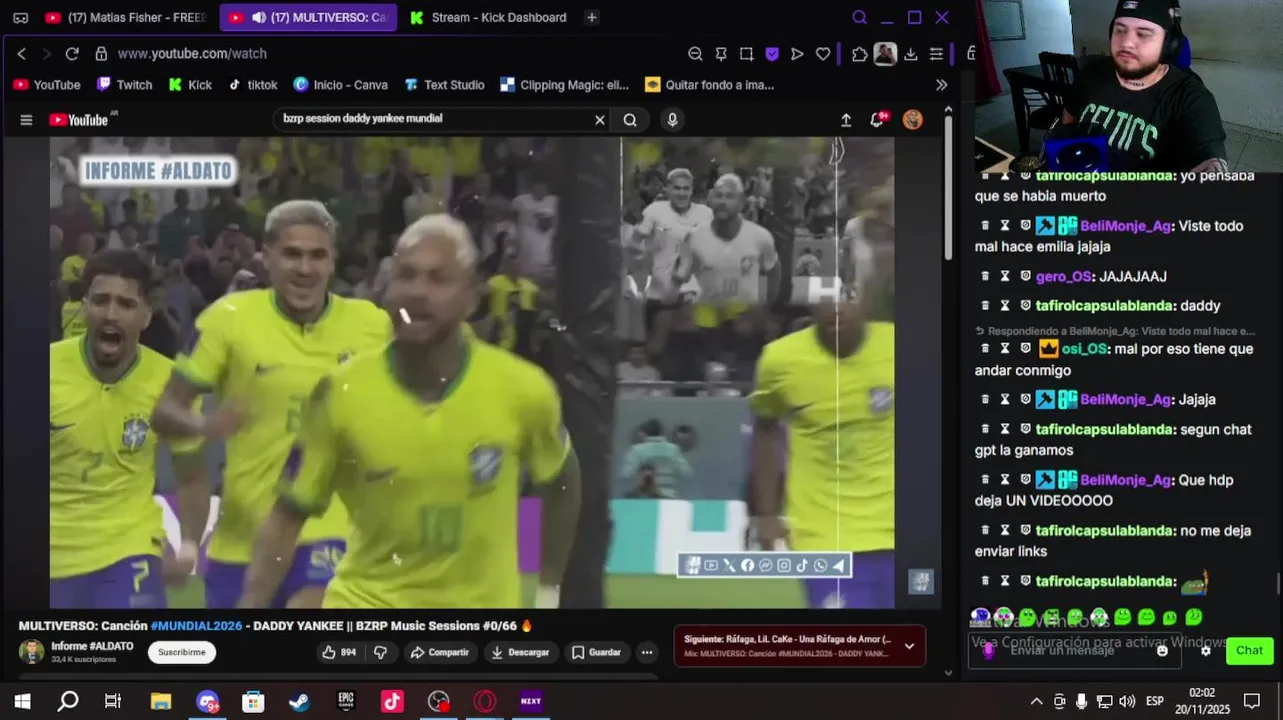Viewport: 1283px width, 720px height.
Task: Expand the Siguiente playlist mix panel
Action: (x=909, y=646)
